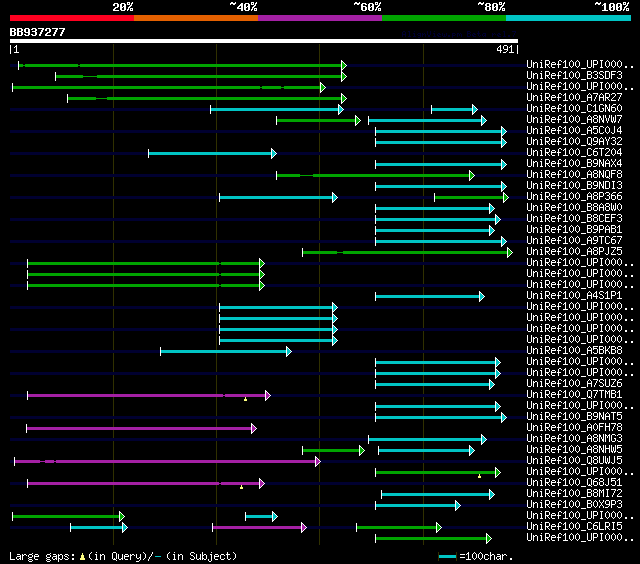Click the green alignment bar in A8NVW7 row
Image resolution: width=640 pixels, height=564 pixels.
pos(318,120)
